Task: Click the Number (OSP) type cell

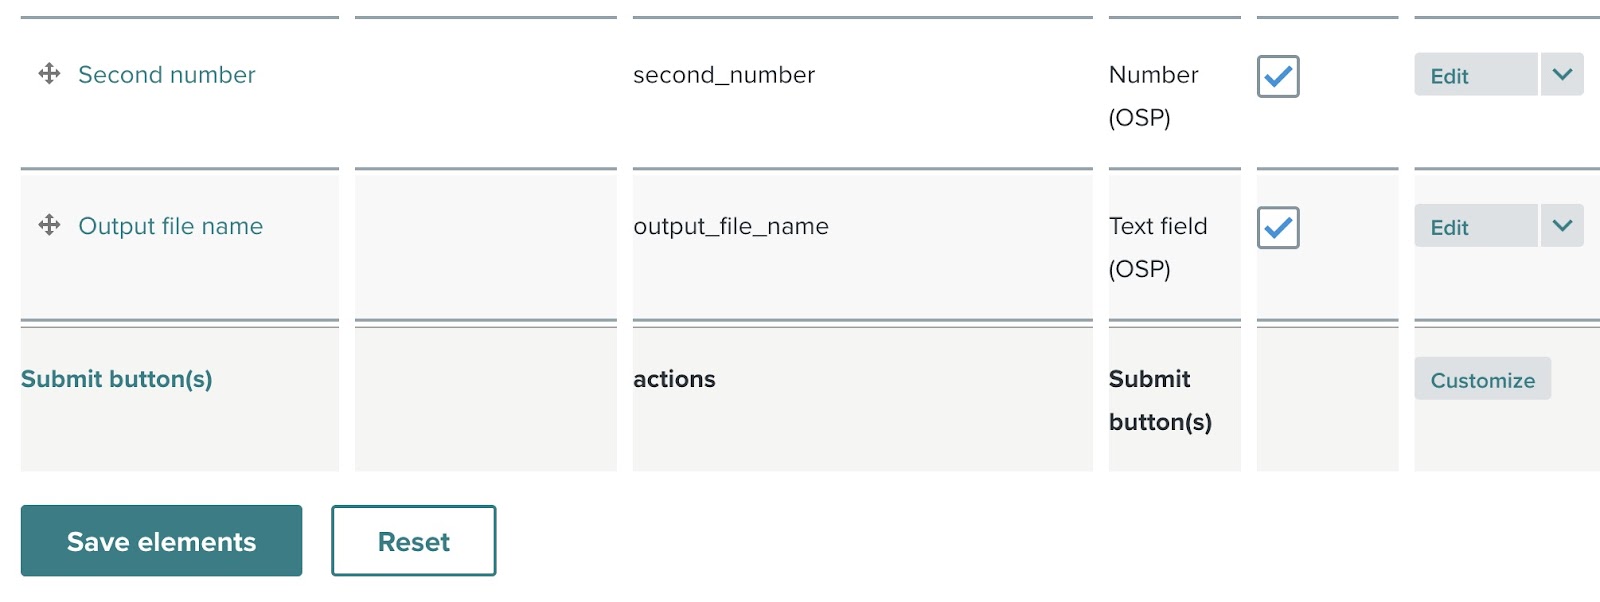Action: 1153,96
